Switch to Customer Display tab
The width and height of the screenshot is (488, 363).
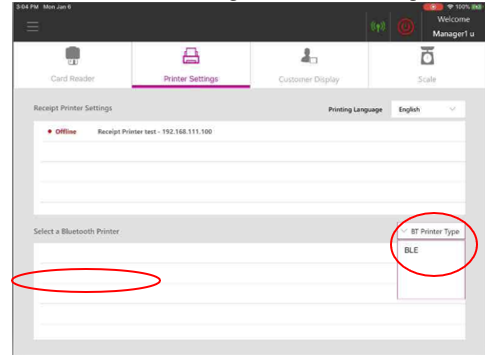(x=309, y=65)
